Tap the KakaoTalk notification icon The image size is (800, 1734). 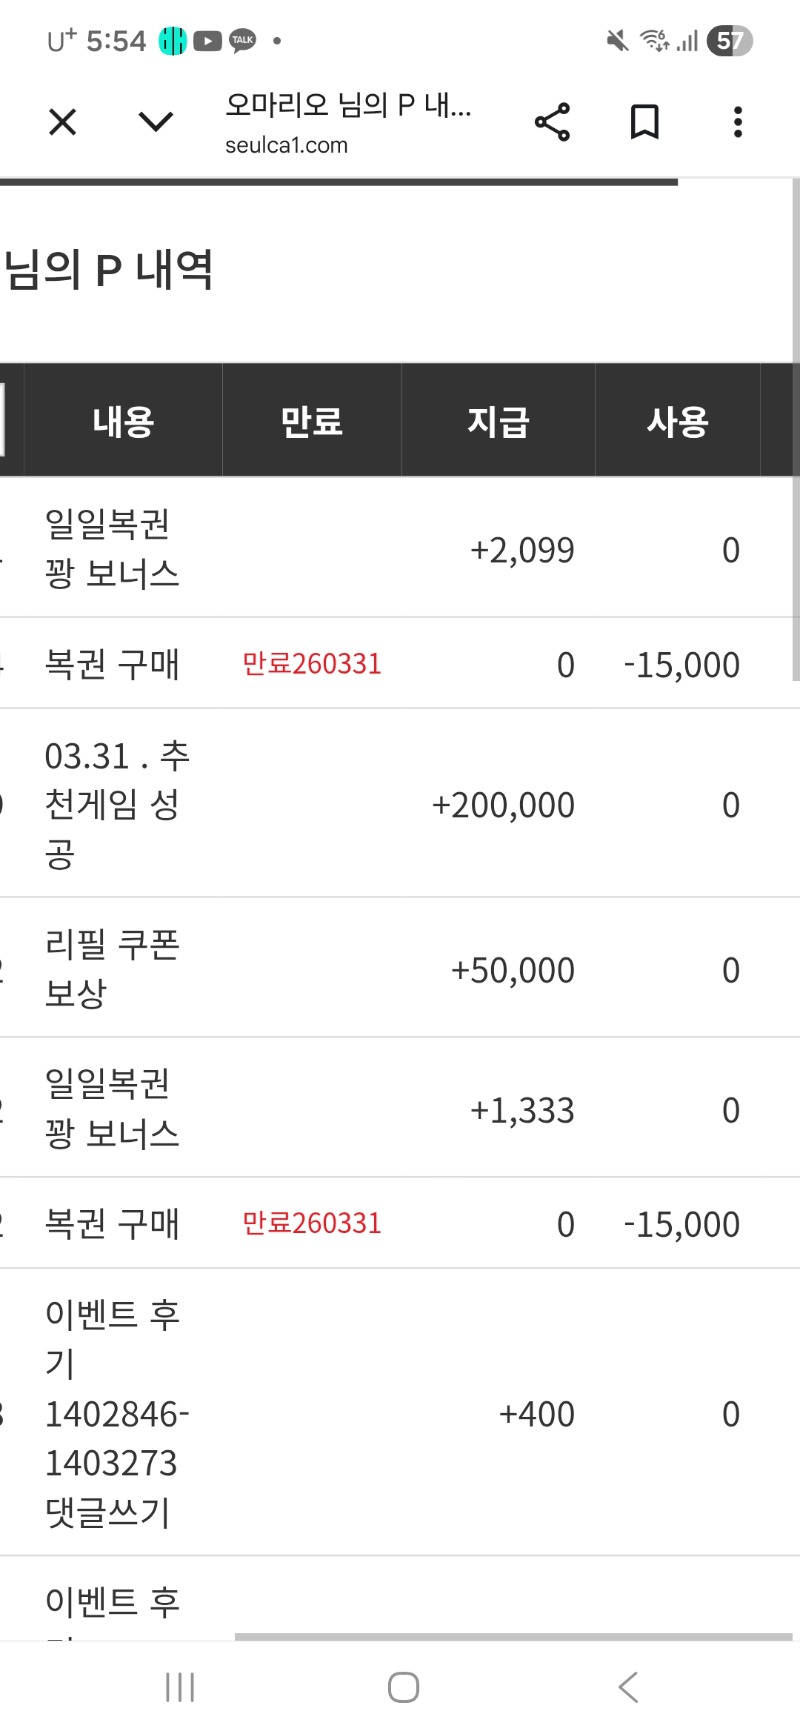tap(242, 41)
